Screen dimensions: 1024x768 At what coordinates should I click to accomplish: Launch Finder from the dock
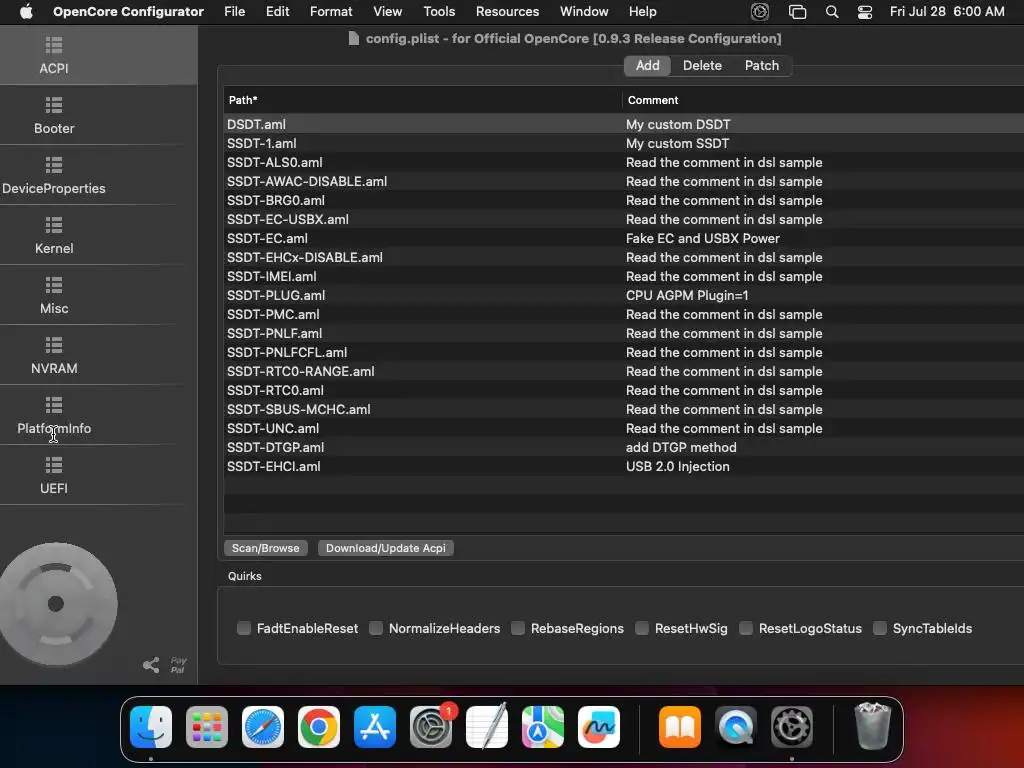[x=151, y=727]
